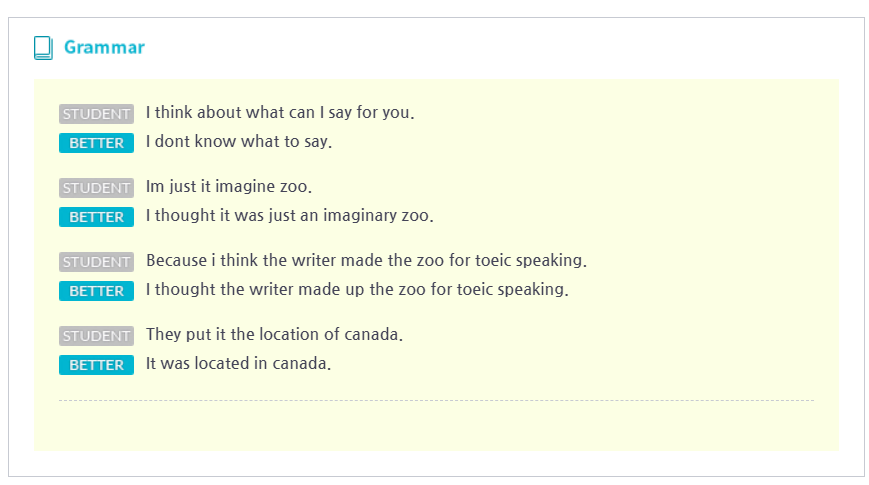Image resolution: width=869 pixels, height=485 pixels.
Task: Click STUDENT tag beside 'Im just it imagine zoo'
Action: pyautogui.click(x=96, y=188)
